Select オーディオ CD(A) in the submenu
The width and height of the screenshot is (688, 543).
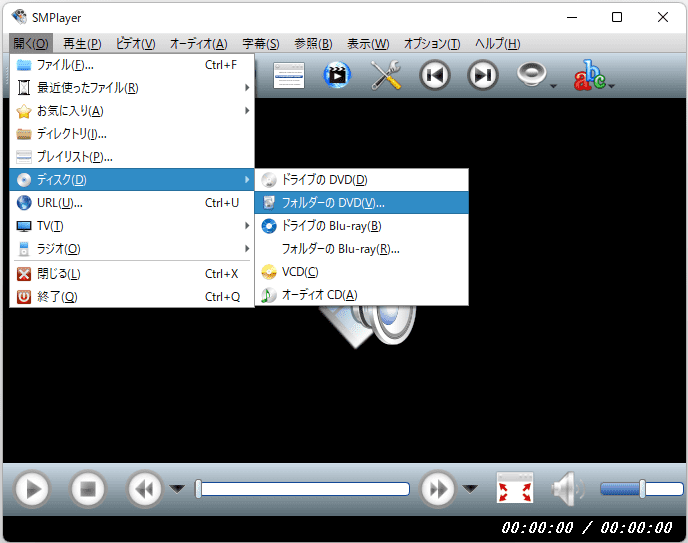coord(362,295)
